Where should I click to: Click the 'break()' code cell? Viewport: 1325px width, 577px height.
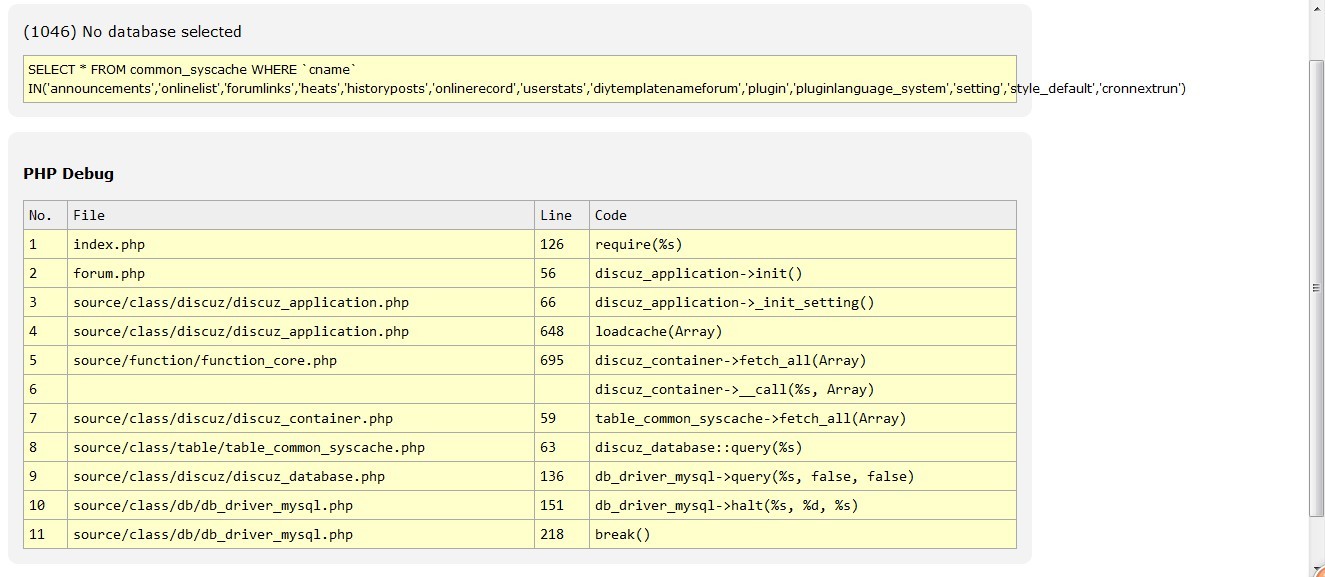[x=803, y=534]
